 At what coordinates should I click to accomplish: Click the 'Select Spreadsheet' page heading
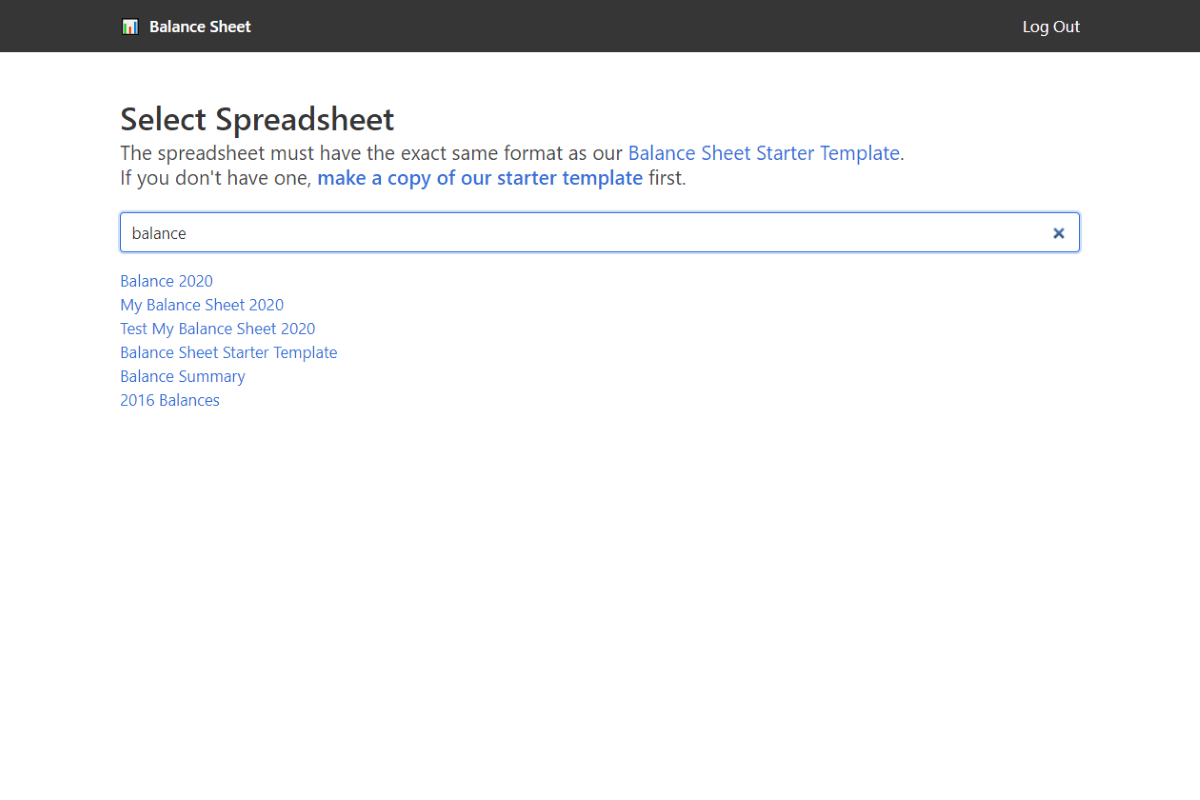point(257,120)
